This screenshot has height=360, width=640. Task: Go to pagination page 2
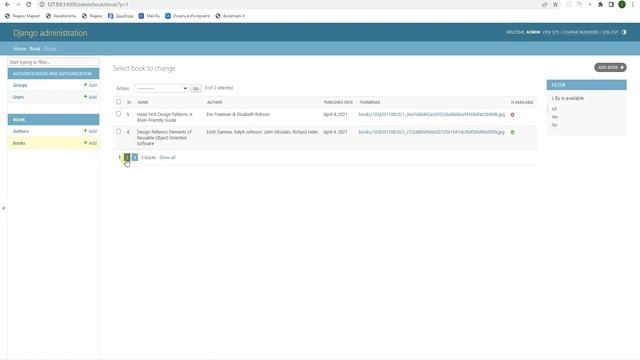[127, 157]
